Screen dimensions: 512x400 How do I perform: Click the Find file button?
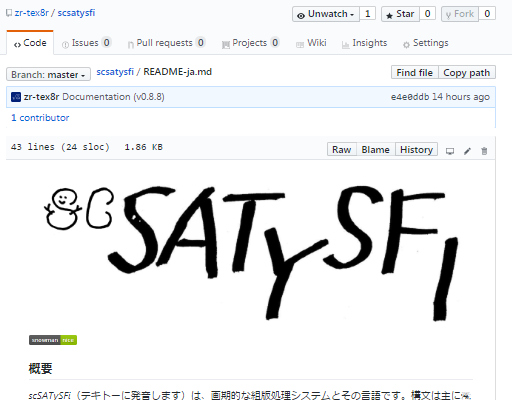click(x=414, y=72)
